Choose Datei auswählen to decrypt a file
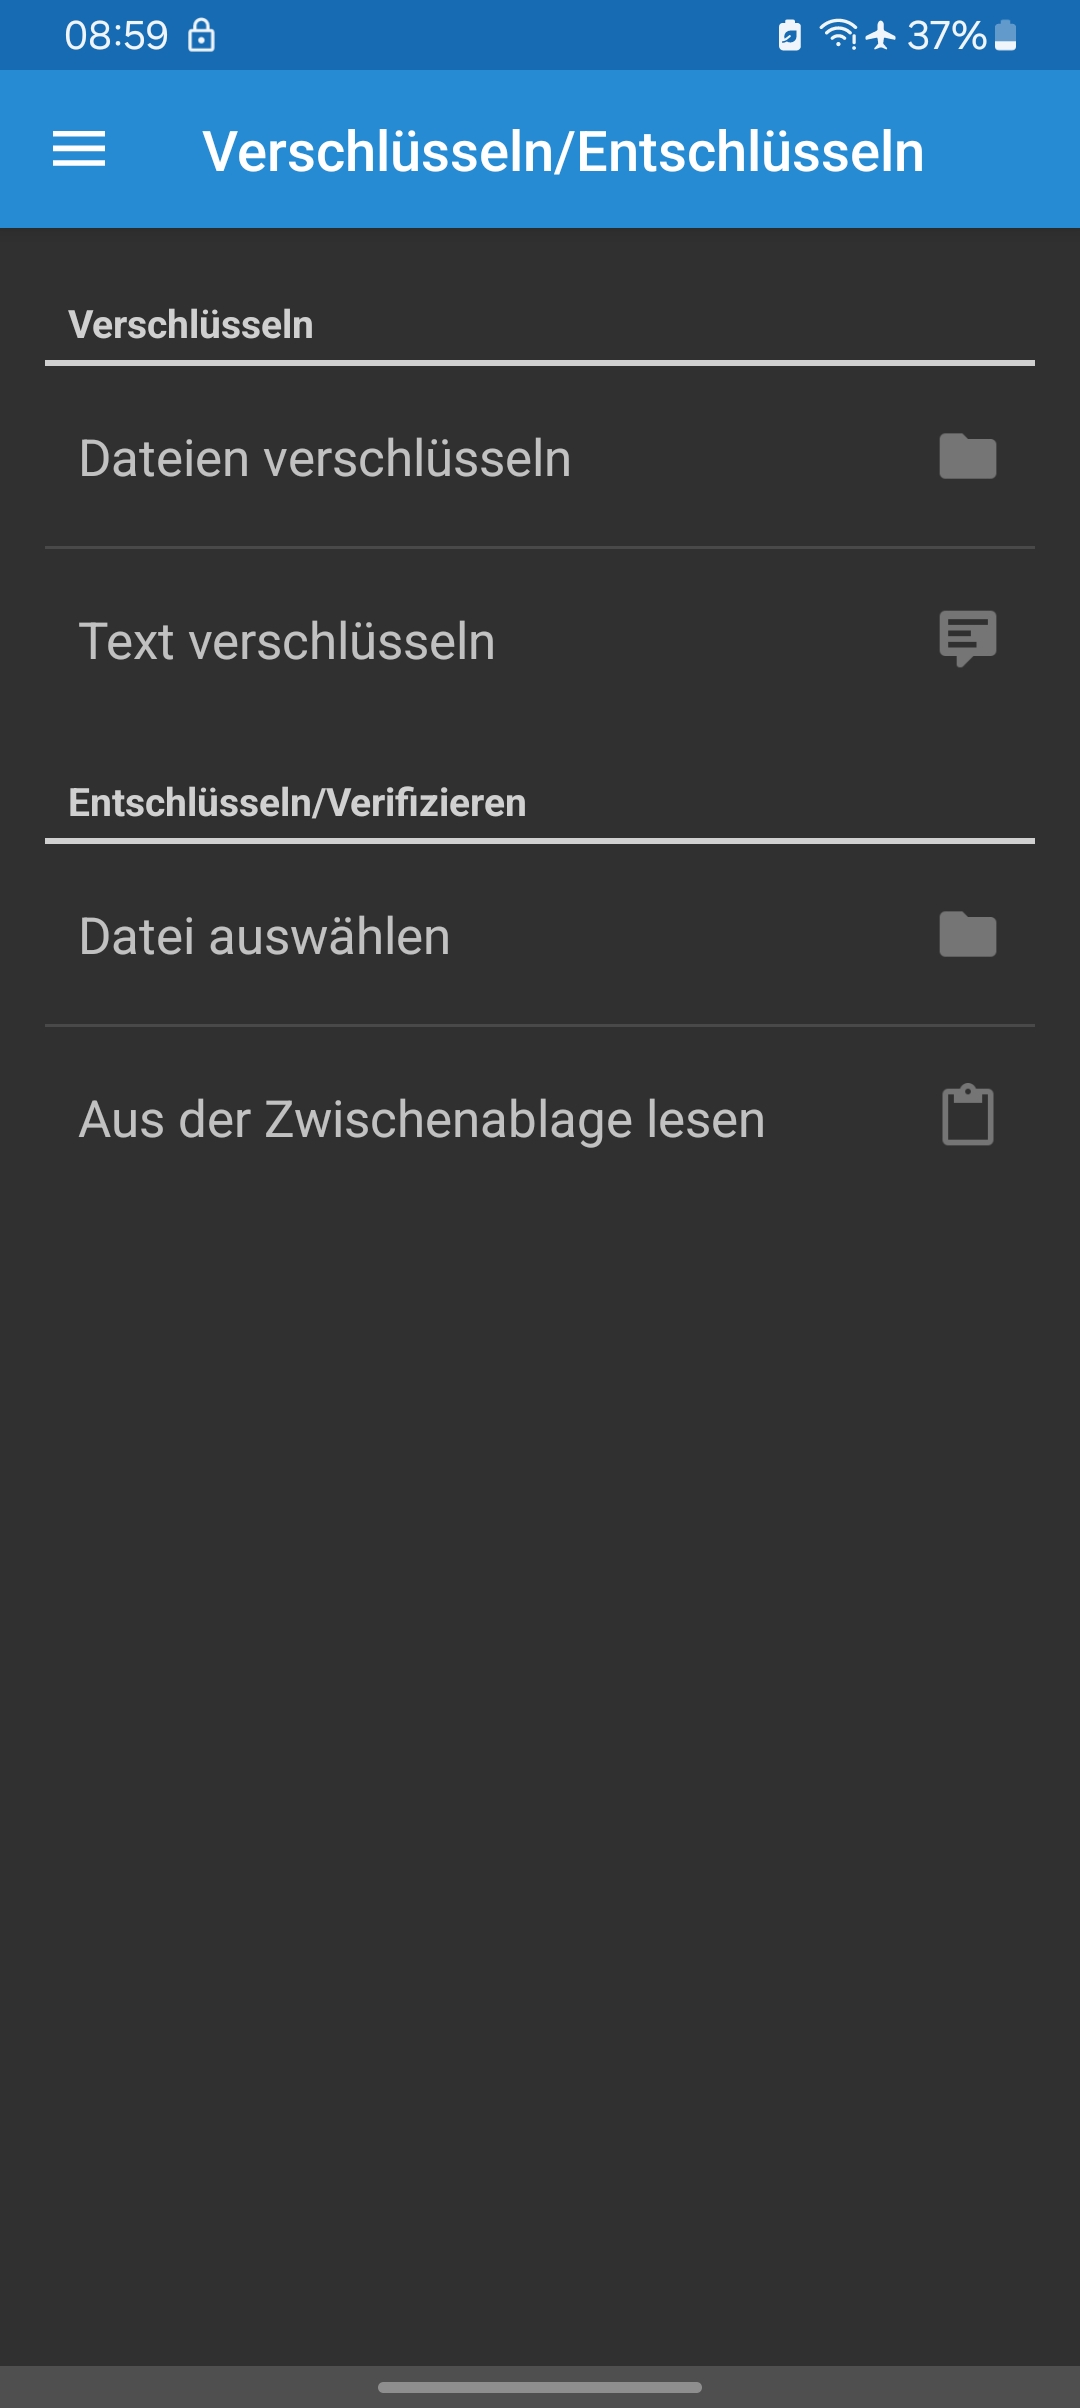This screenshot has height=2408, width=1080. pyautogui.click(x=540, y=936)
